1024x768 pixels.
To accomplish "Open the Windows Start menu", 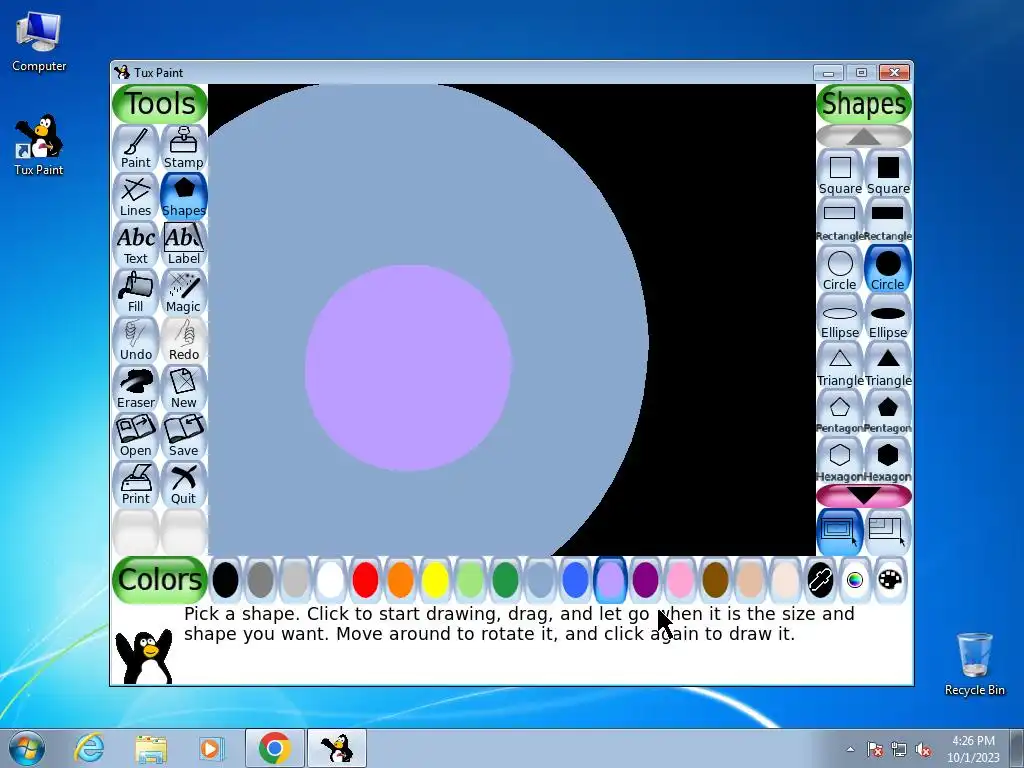I will [26, 748].
